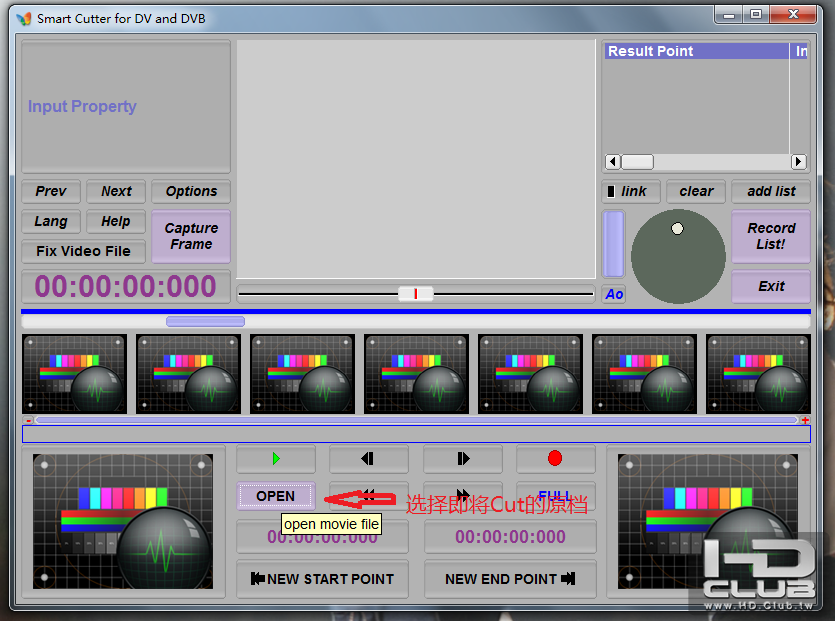
Task: Click the main timecode display
Action: pos(126,287)
